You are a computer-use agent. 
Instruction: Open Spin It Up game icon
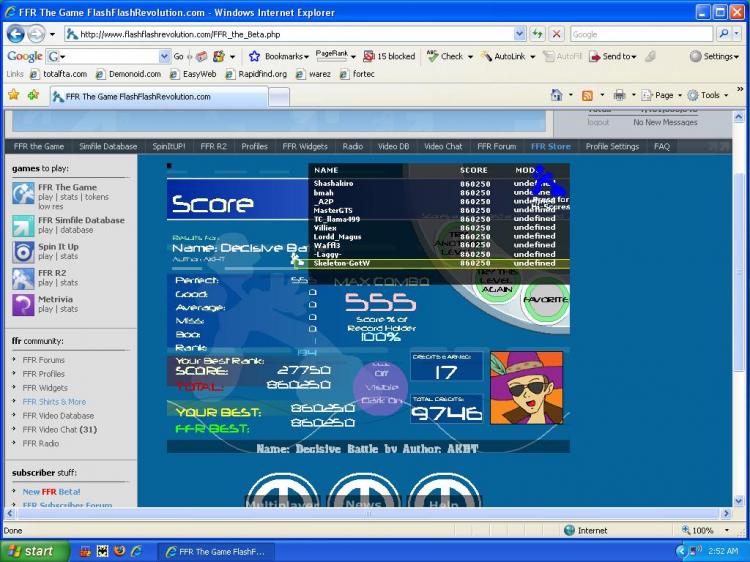point(22,252)
